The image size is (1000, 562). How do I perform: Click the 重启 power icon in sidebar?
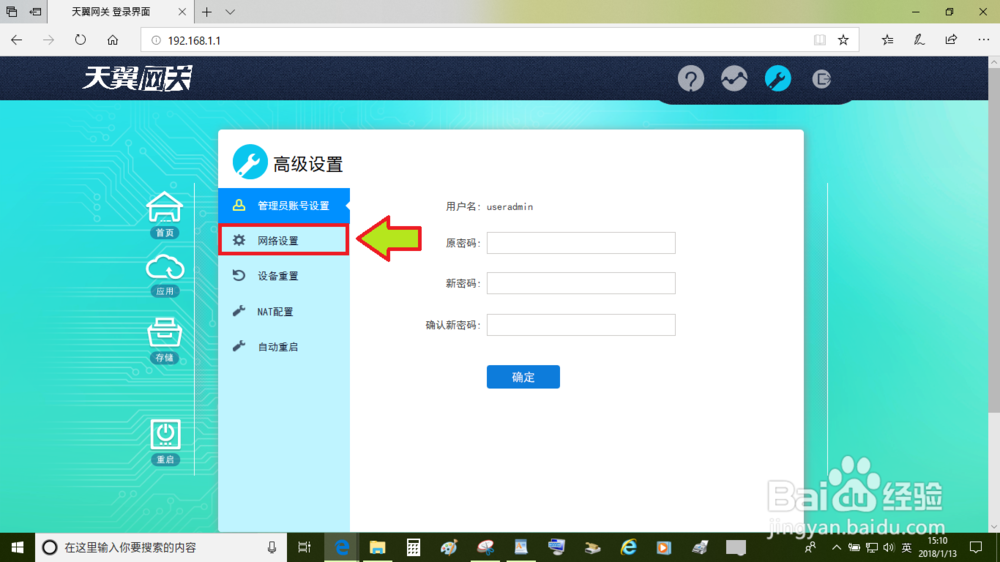pyautogui.click(x=165, y=442)
